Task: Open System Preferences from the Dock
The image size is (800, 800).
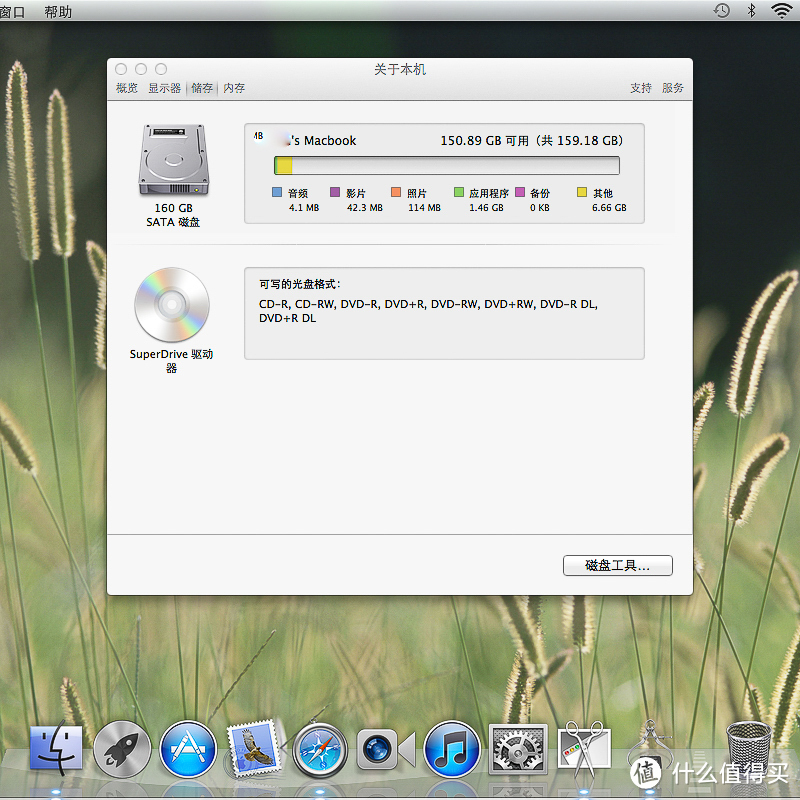Action: pyautogui.click(x=518, y=748)
